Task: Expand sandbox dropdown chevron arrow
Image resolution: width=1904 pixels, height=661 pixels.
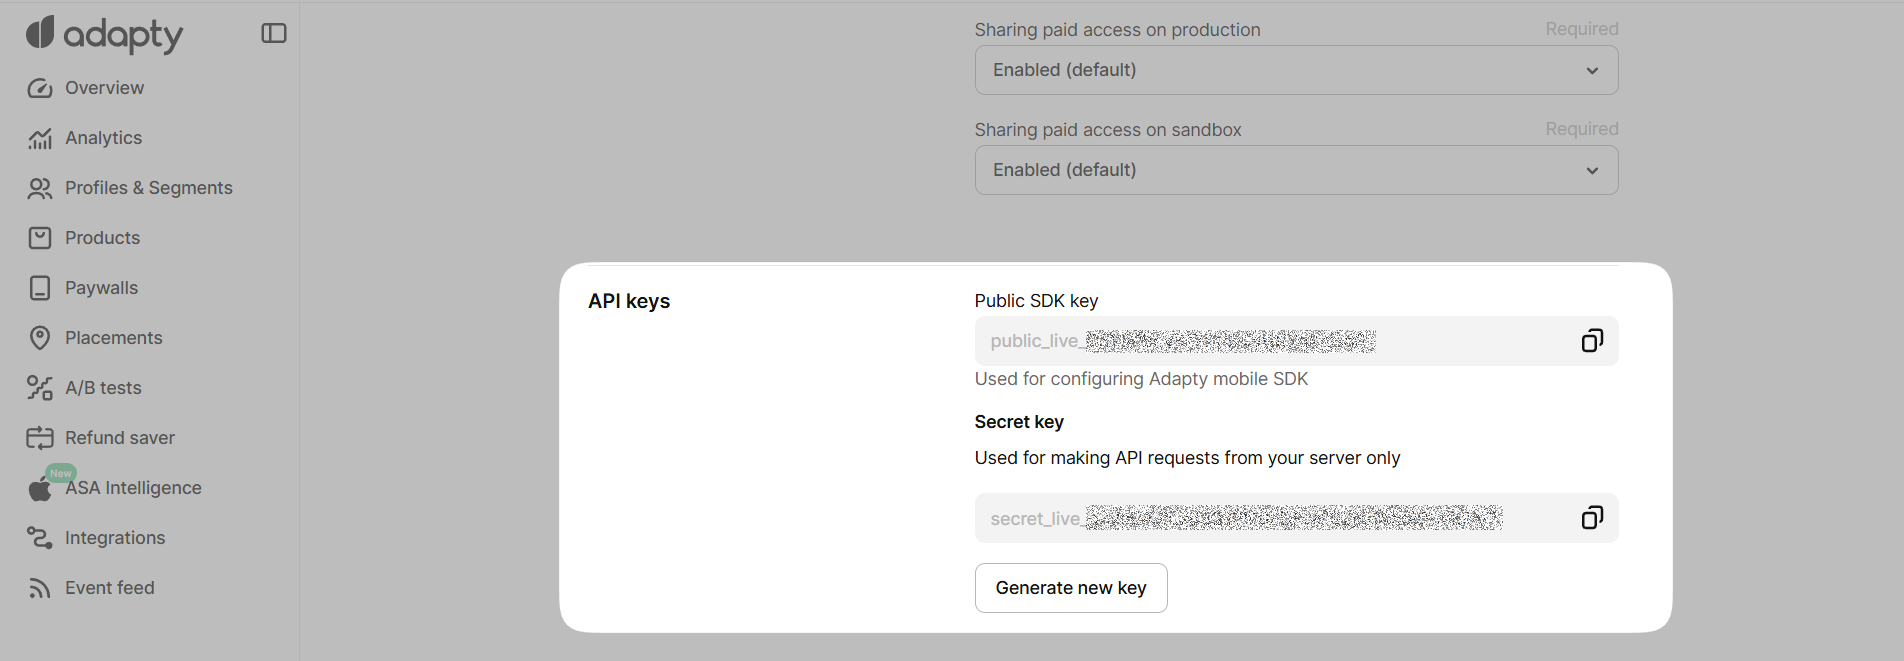Action: coord(1592,171)
